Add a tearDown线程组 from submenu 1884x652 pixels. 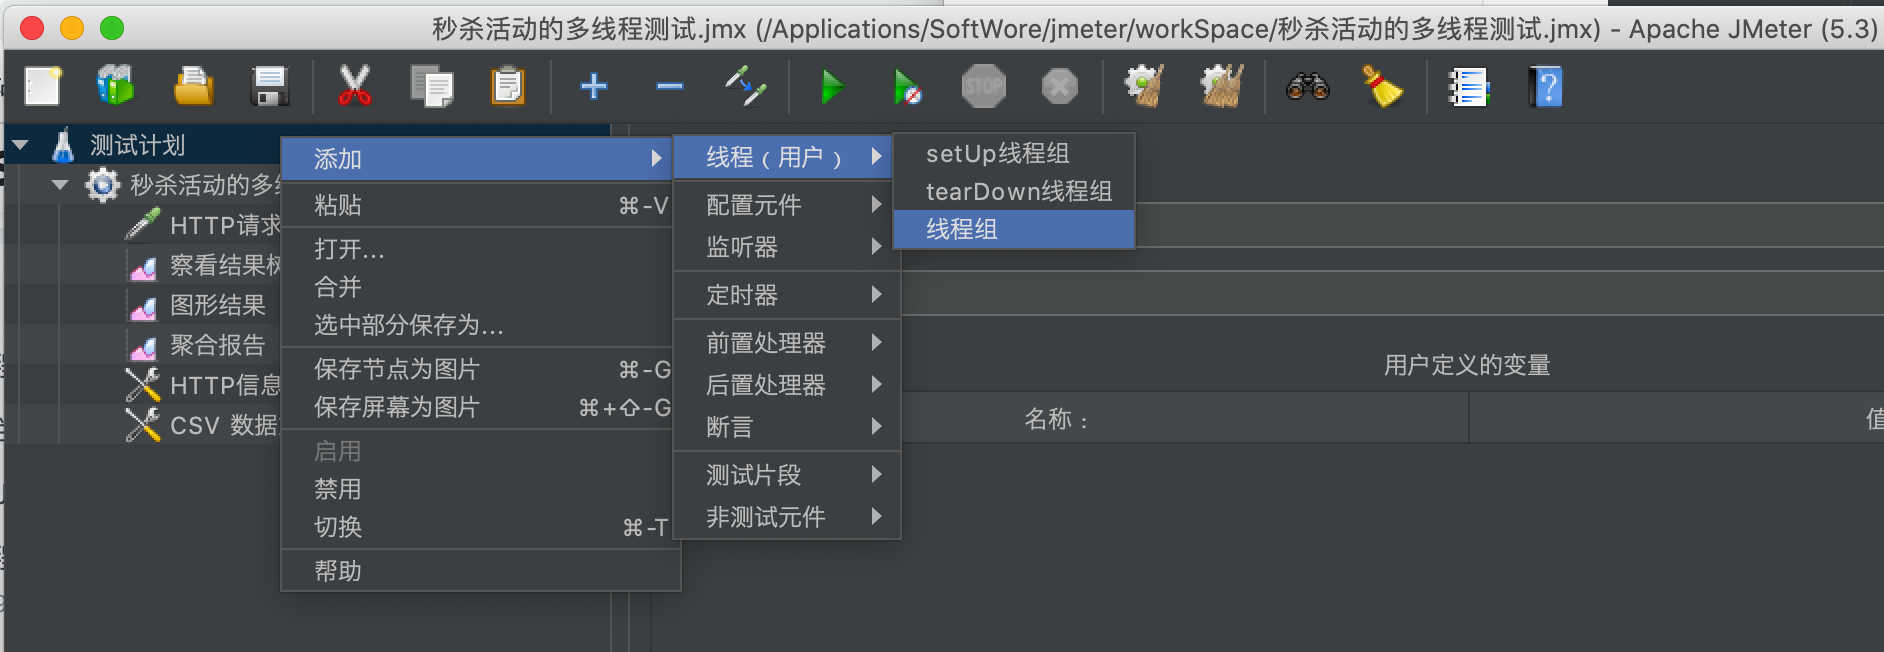(1014, 191)
